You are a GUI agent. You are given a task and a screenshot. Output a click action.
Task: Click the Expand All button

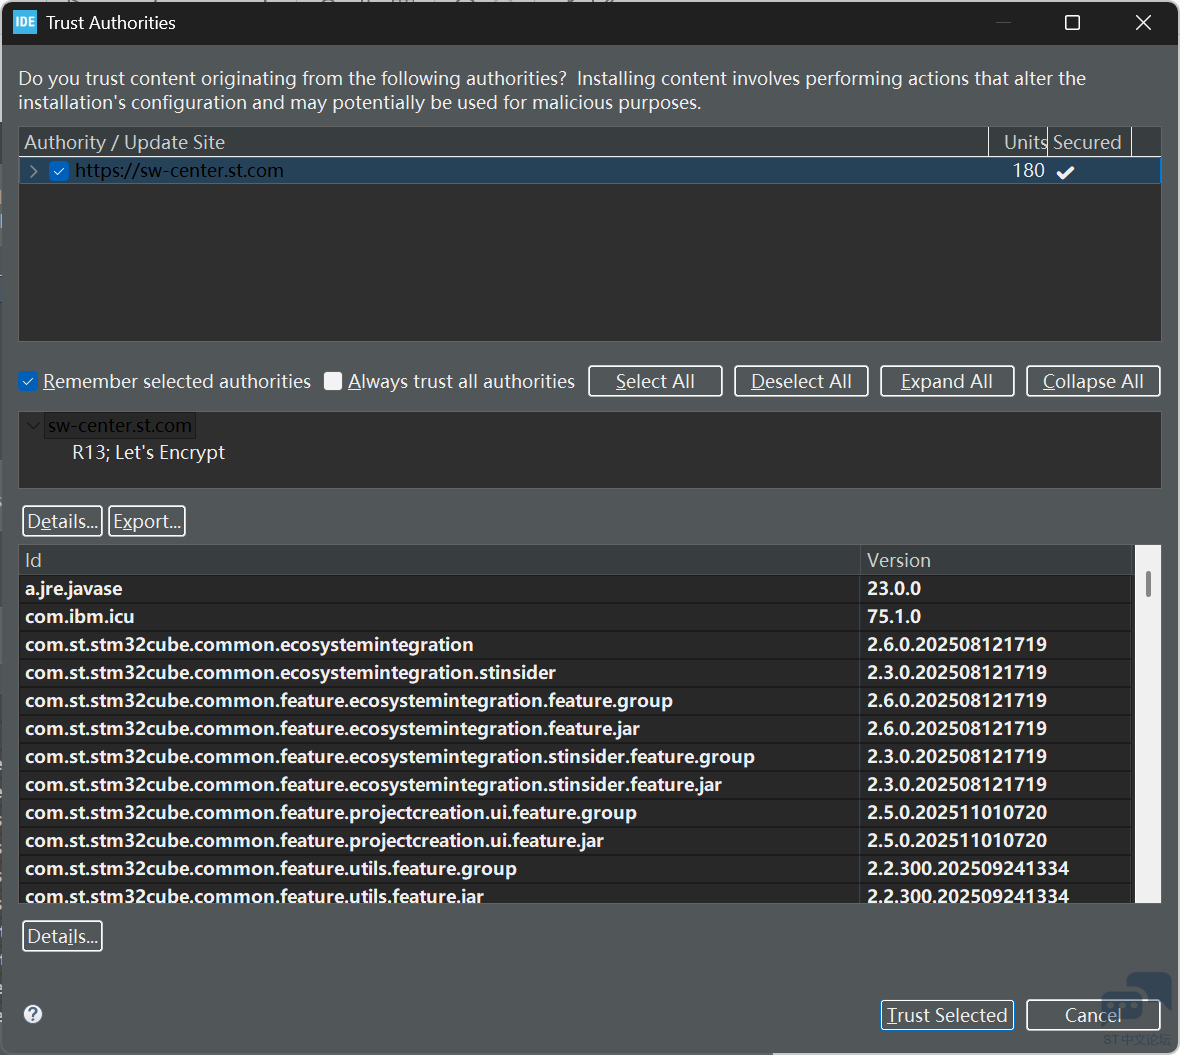[x=946, y=381]
